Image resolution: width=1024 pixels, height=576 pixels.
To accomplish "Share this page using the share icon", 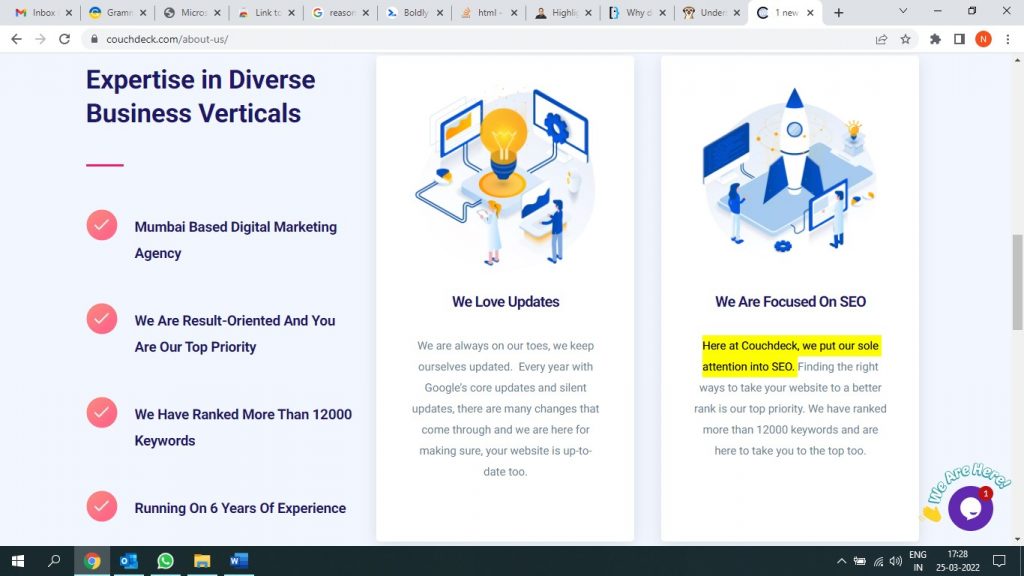I will 881,39.
